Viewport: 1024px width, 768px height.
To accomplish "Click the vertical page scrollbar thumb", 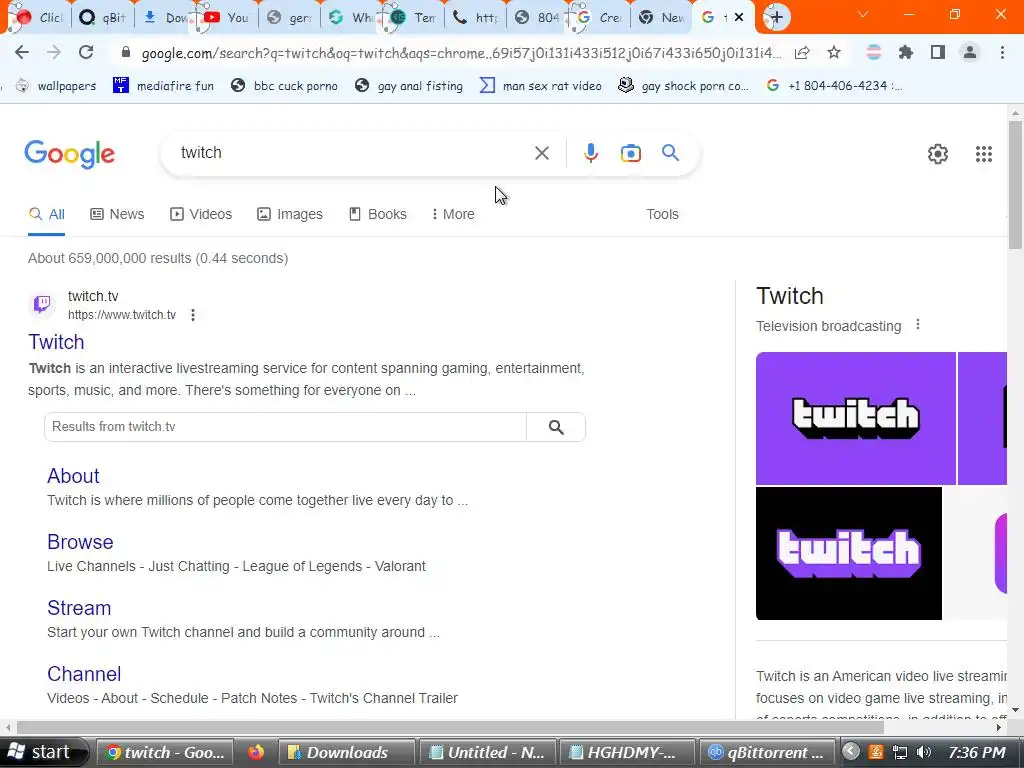I will click(x=1015, y=184).
